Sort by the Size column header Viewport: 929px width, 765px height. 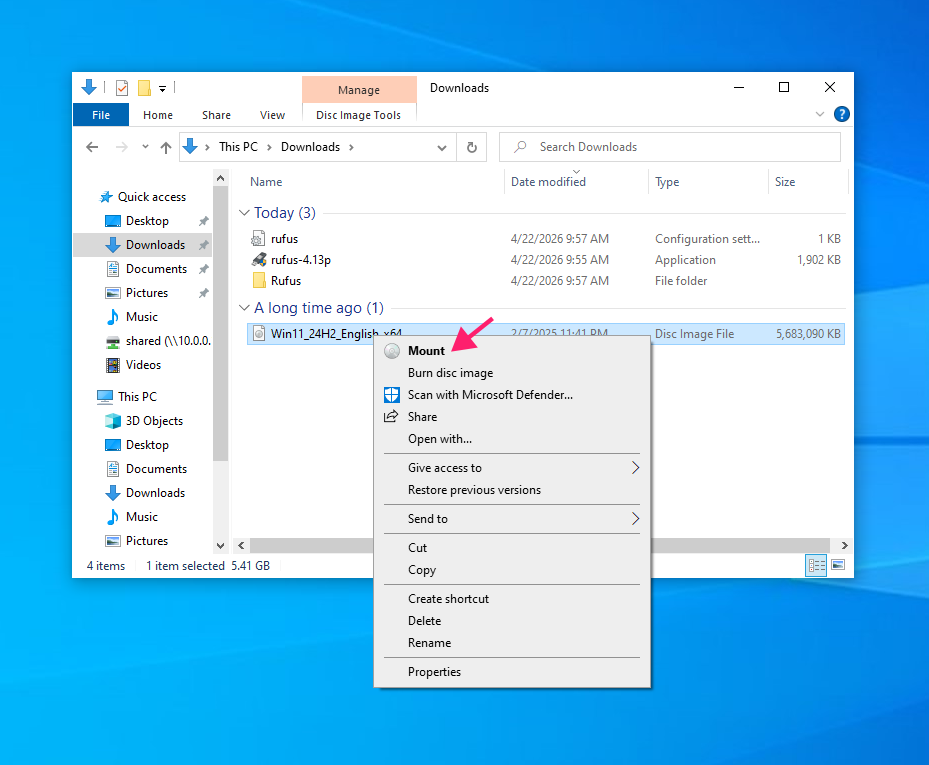784,182
